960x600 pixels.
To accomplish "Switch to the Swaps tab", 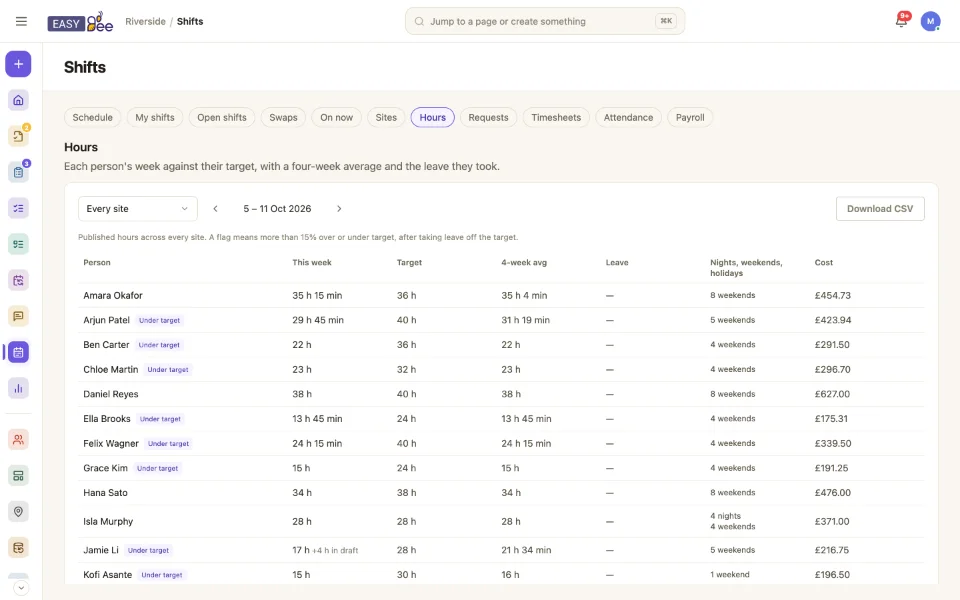I will [x=283, y=118].
